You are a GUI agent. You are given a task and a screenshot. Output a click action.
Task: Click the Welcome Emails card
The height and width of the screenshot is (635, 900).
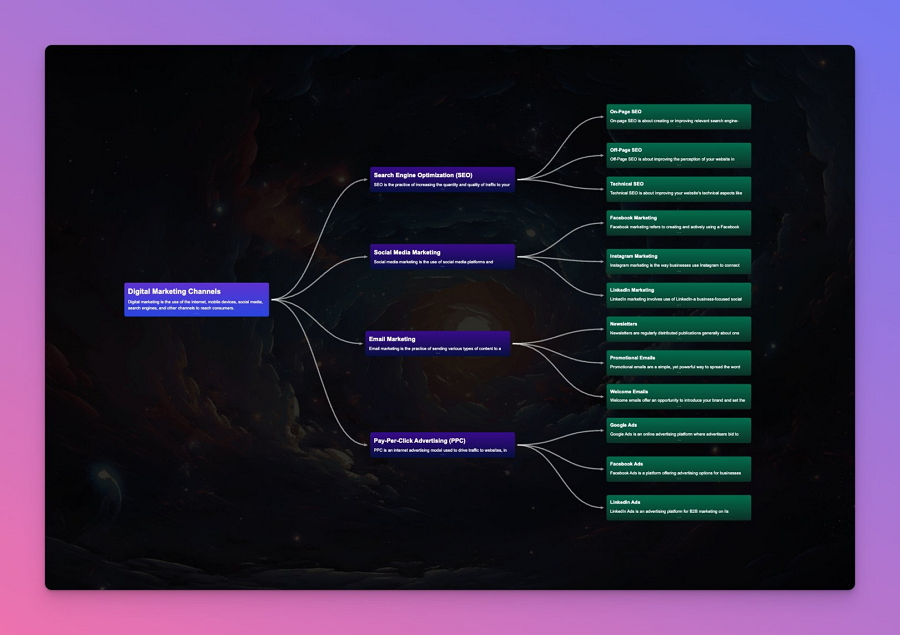click(678, 397)
